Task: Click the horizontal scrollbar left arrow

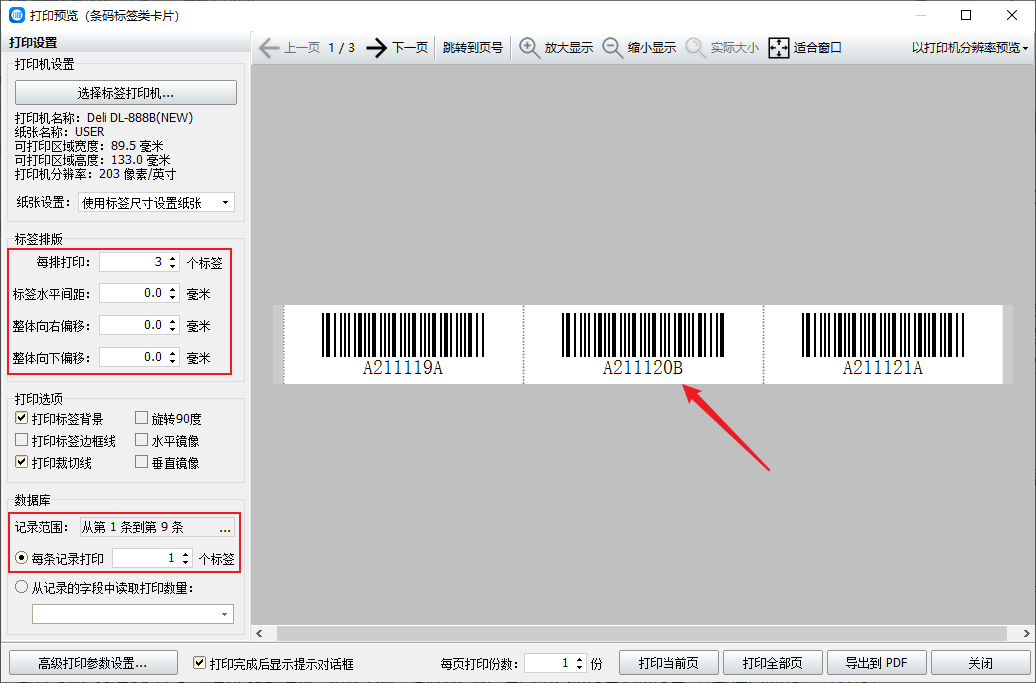Action: [x=260, y=633]
